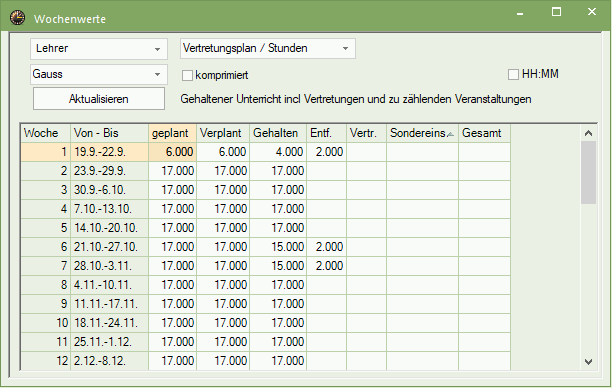Click the scrollbar down arrow
This screenshot has height=388, width=612.
[x=589, y=362]
